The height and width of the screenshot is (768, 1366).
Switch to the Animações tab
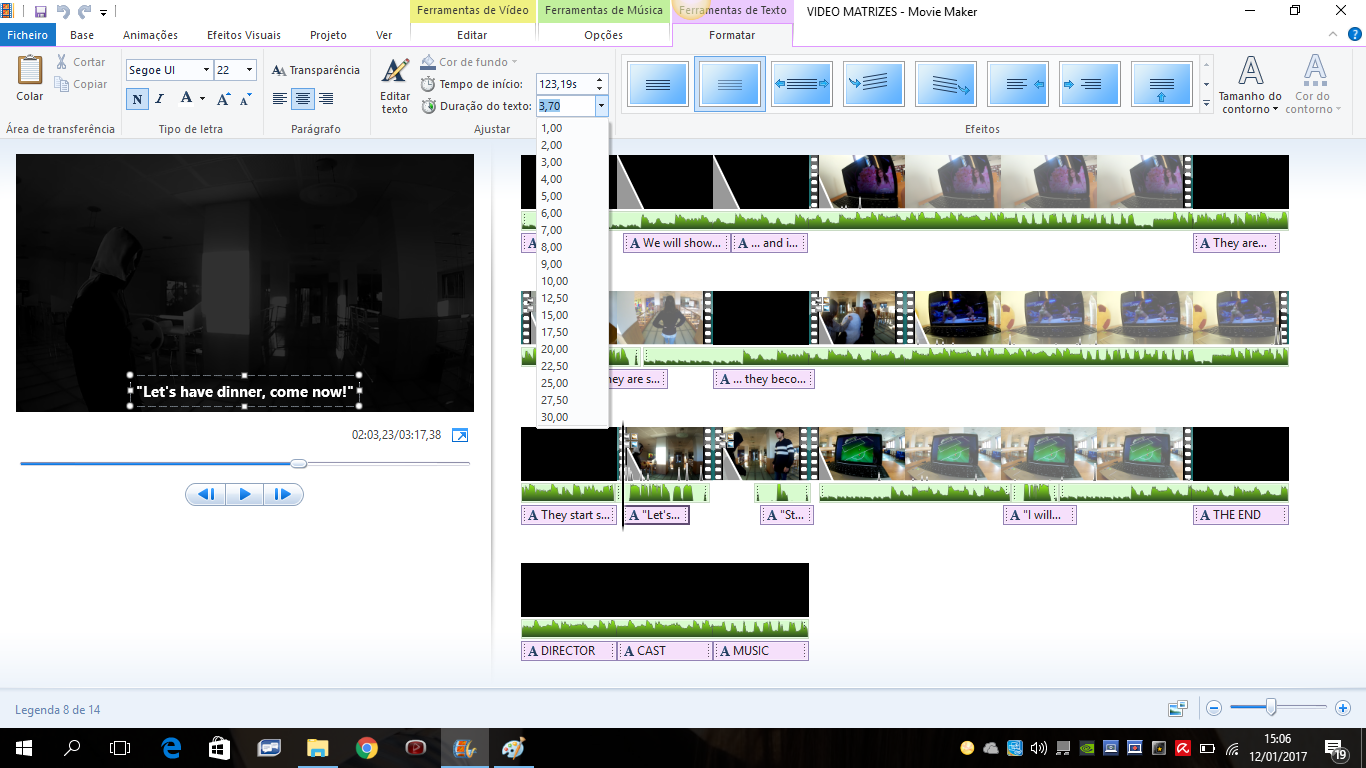pyautogui.click(x=150, y=35)
